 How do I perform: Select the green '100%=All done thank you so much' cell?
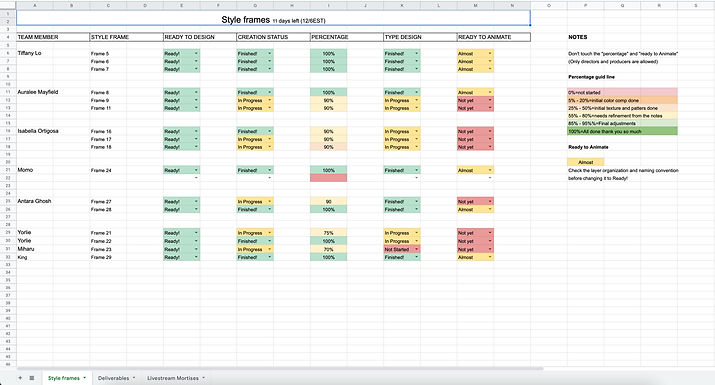coord(622,131)
